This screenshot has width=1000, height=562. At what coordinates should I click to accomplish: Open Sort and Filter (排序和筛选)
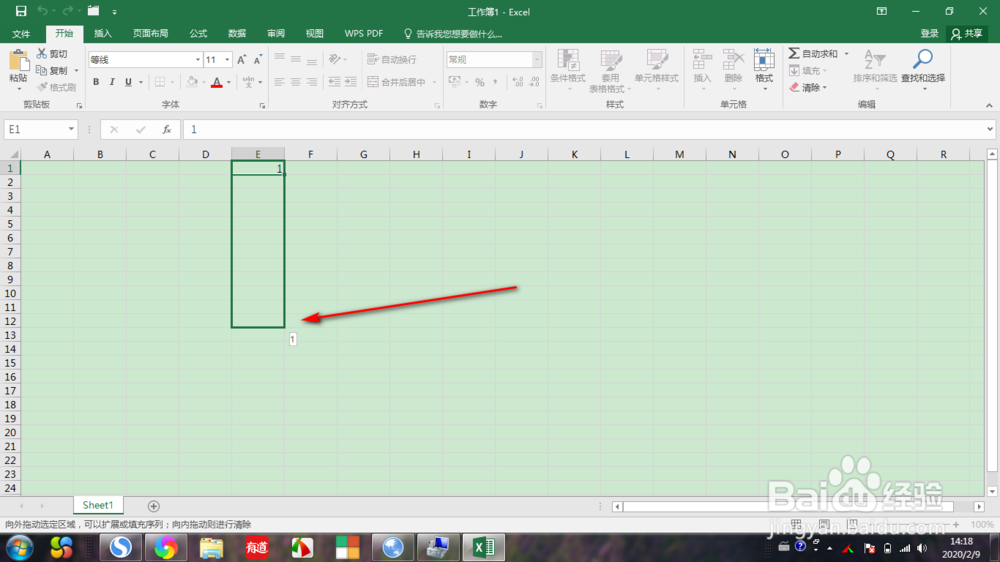pyautogui.click(x=875, y=68)
